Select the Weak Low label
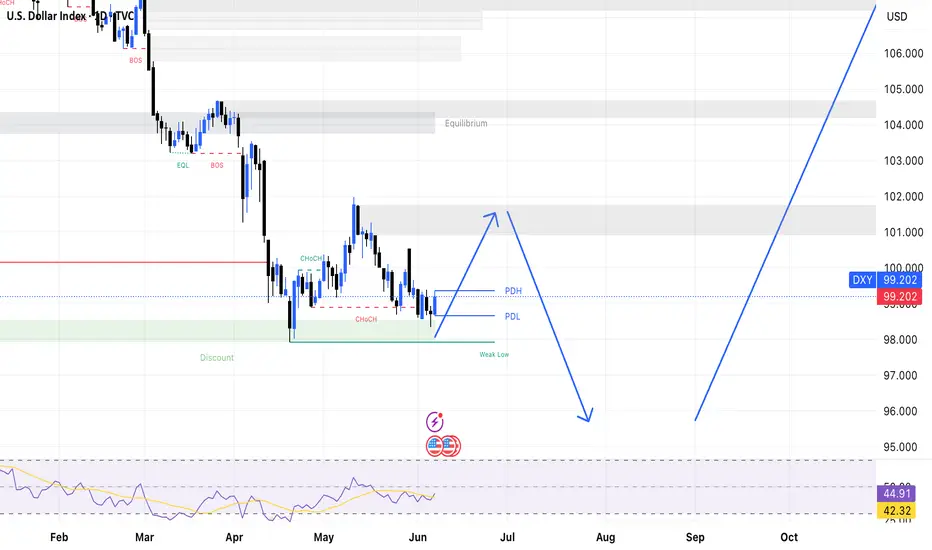932x550 pixels. tap(494, 354)
